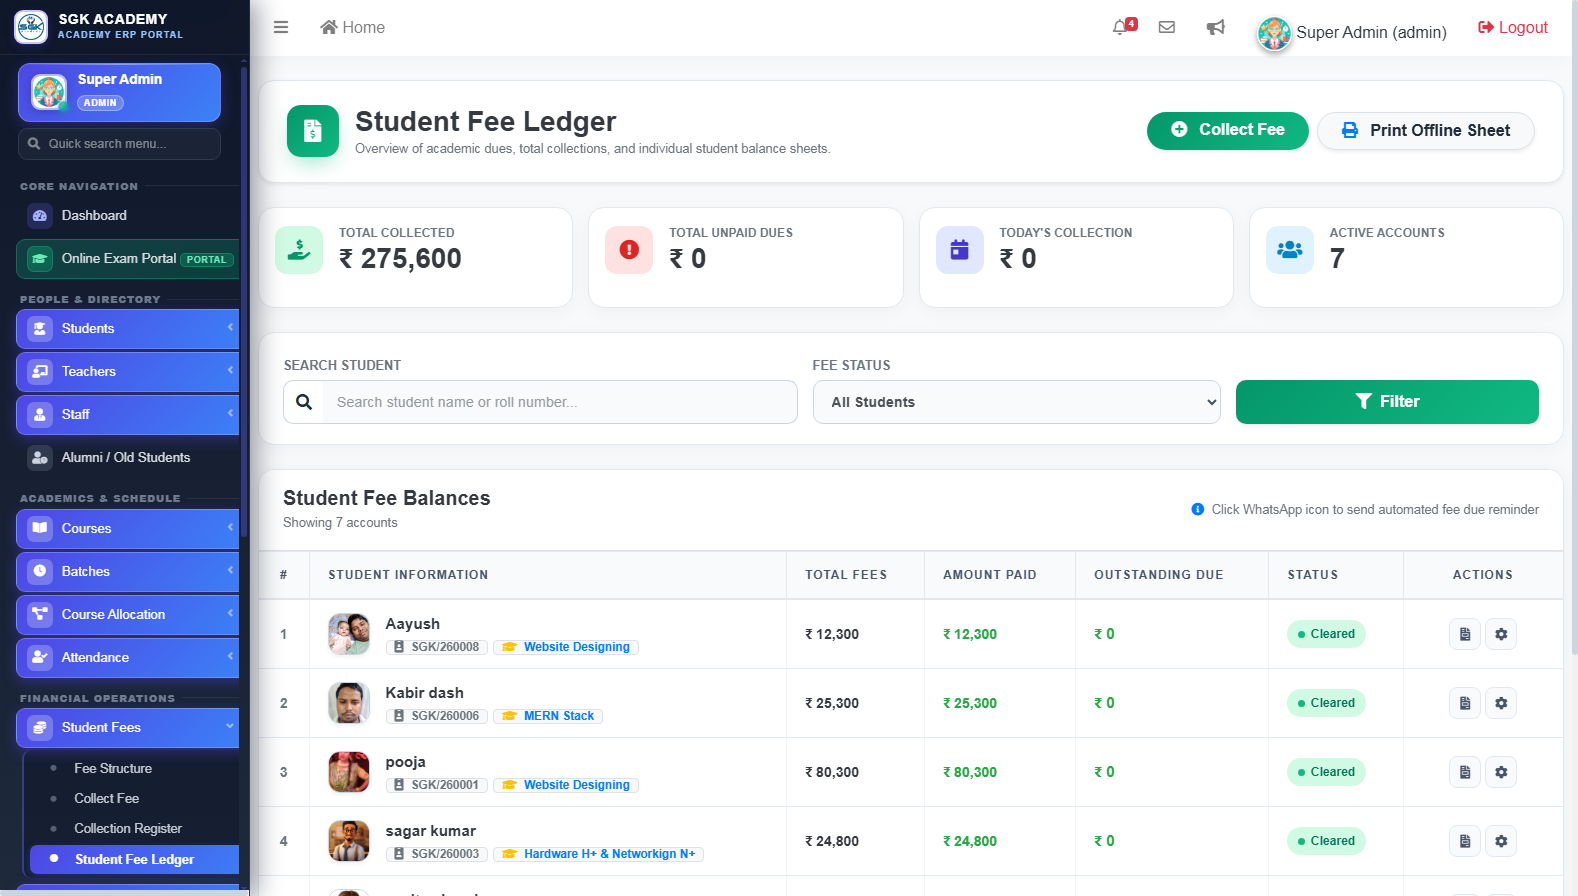Image resolution: width=1578 pixels, height=896 pixels.
Task: Open the announcements megaphone icon
Action: 1215,27
